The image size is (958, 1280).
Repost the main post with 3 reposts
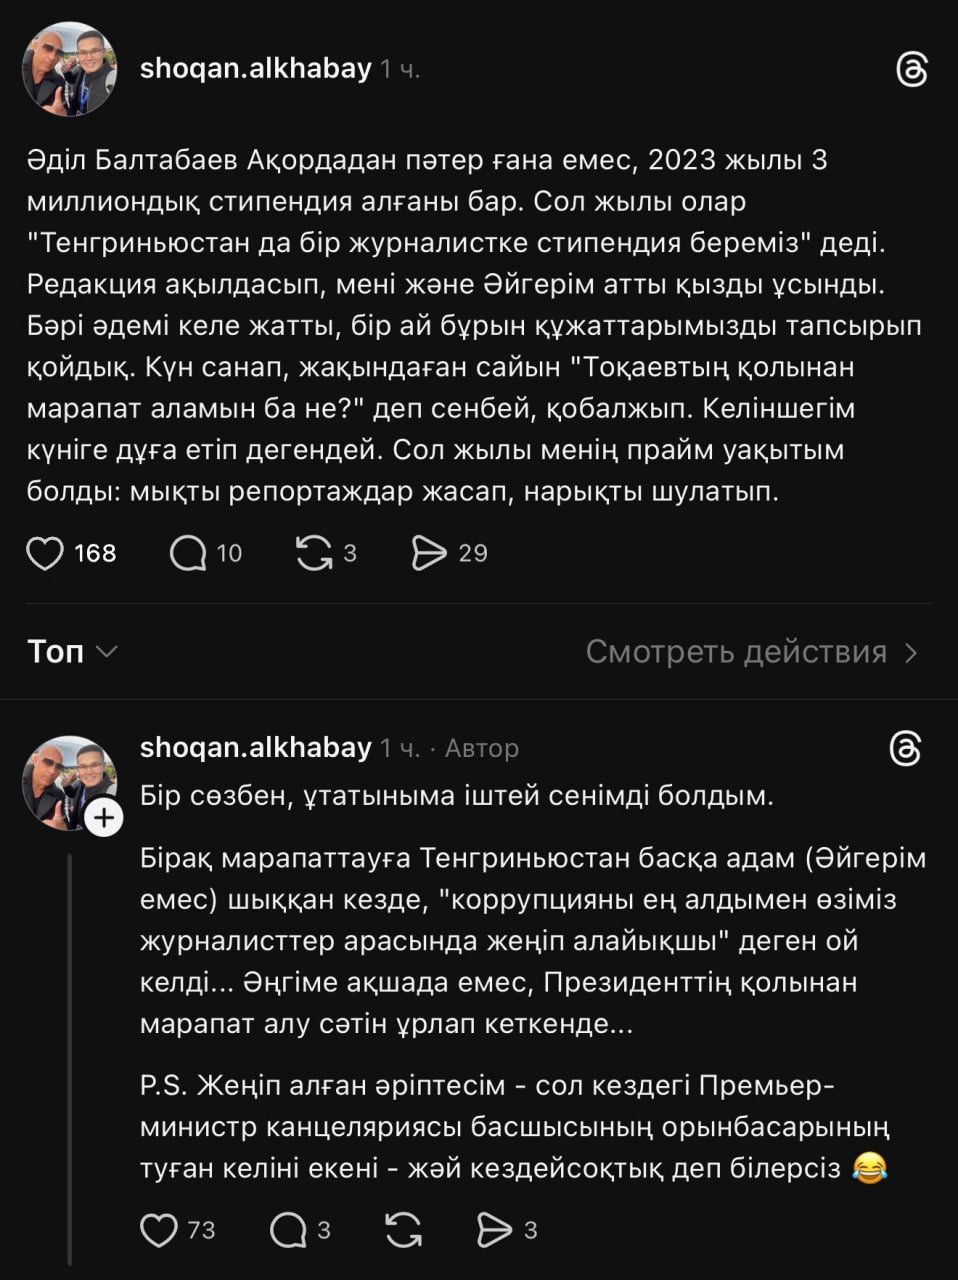pyautogui.click(x=314, y=553)
